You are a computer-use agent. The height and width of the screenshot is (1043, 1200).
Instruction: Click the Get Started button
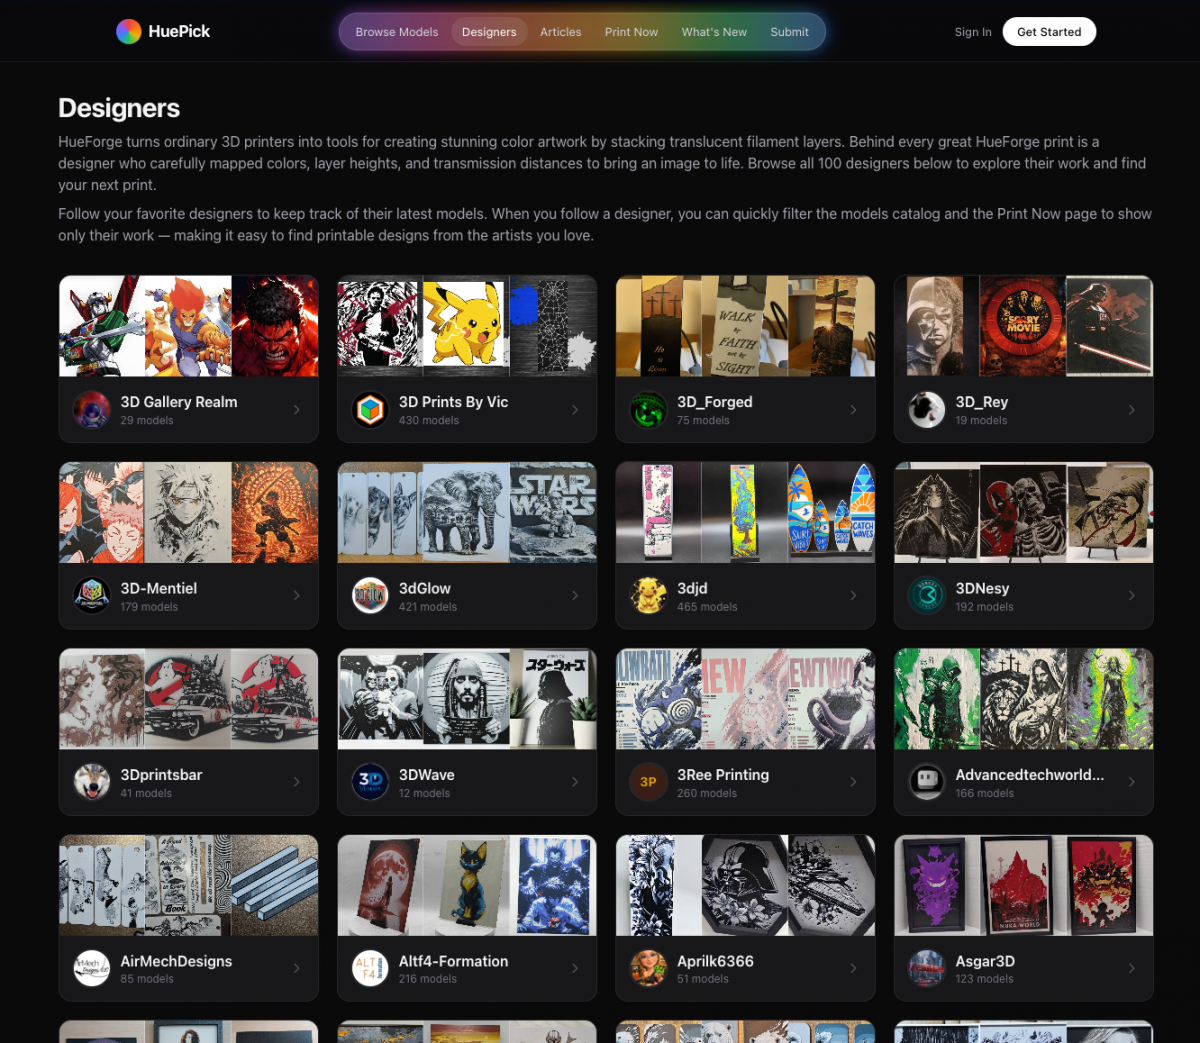click(x=1049, y=32)
